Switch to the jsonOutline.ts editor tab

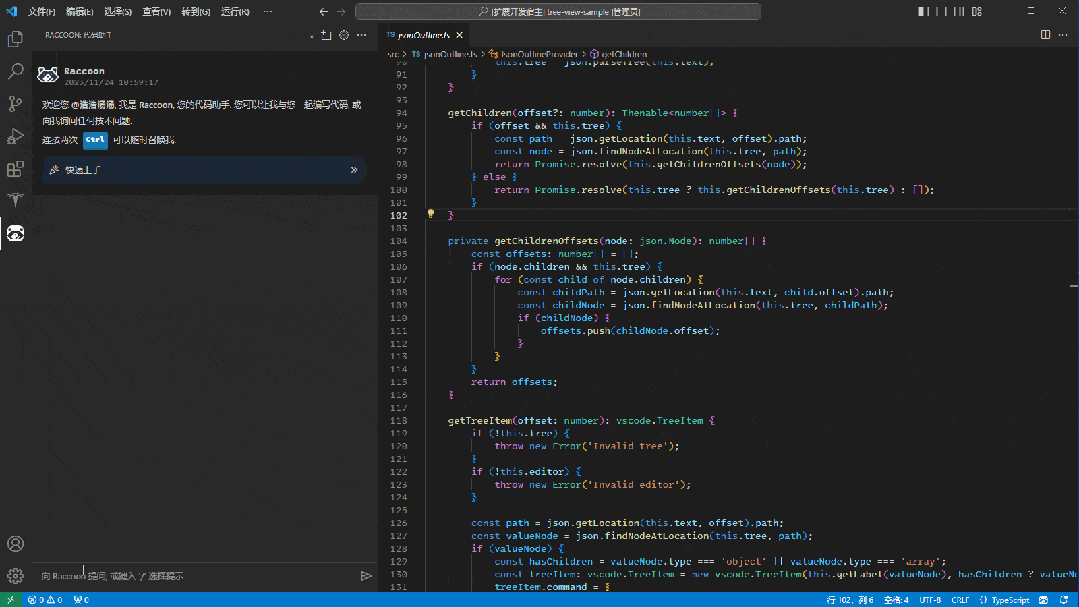[424, 35]
